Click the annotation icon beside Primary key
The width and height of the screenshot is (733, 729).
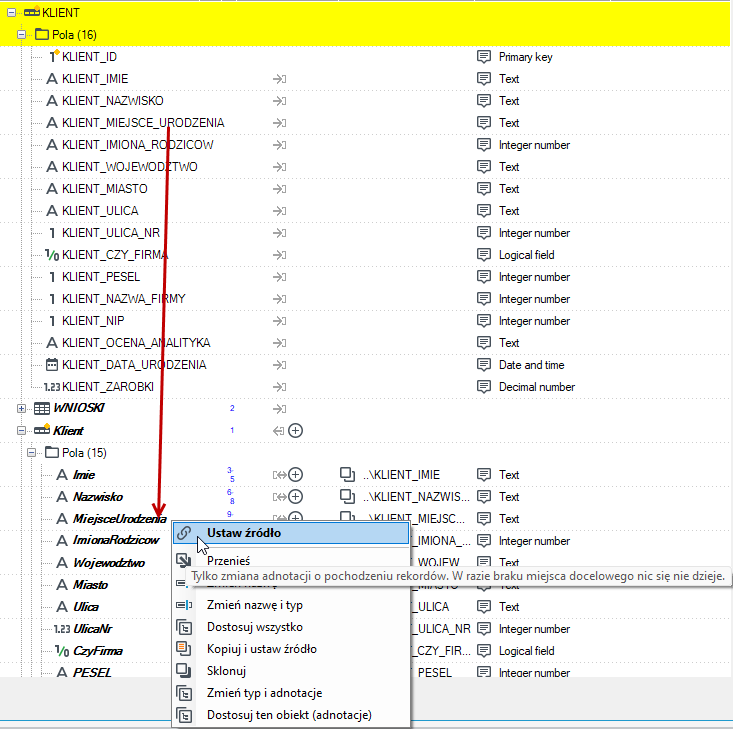point(484,57)
